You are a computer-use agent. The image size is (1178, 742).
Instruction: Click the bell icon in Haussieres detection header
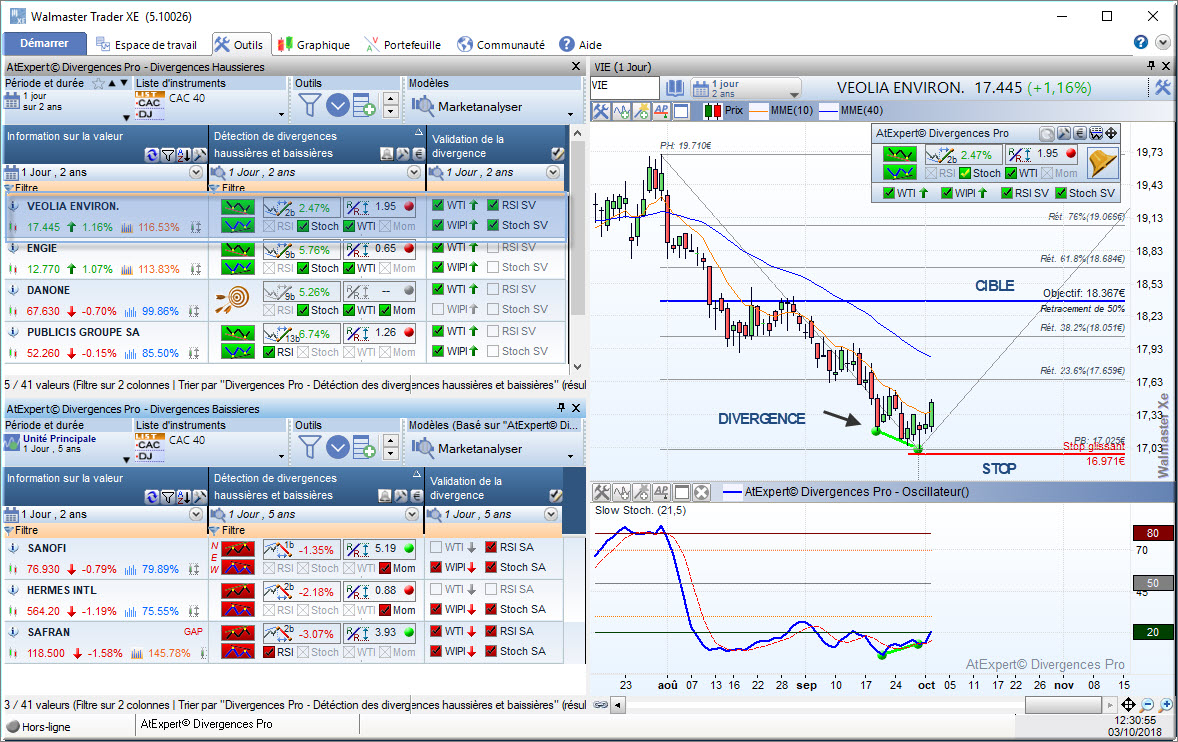point(386,154)
